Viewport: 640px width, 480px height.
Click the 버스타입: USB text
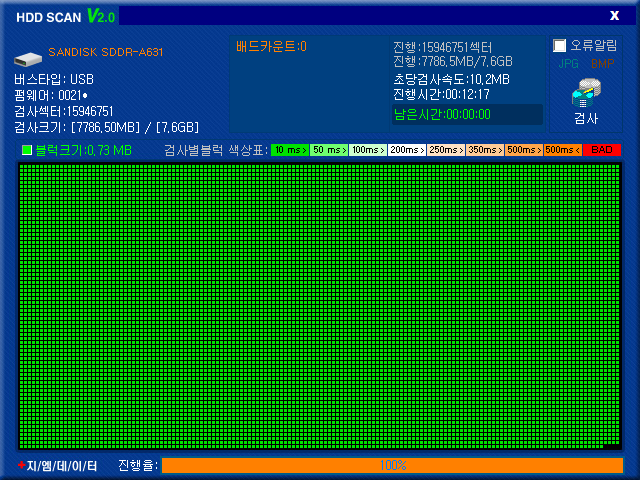click(x=54, y=79)
